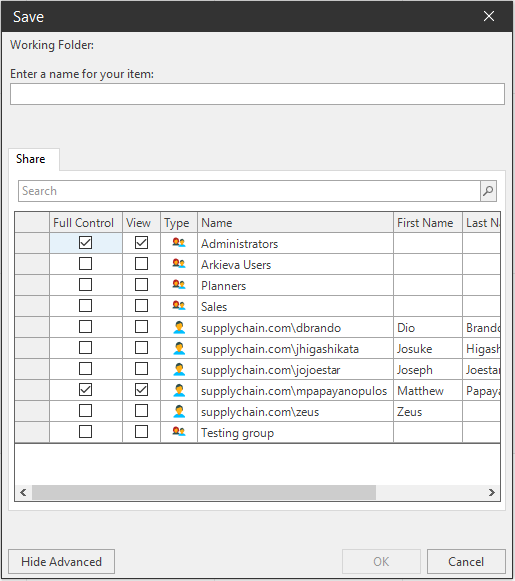Image resolution: width=515 pixels, height=581 pixels.
Task: Click the user icon for jhigashikata
Action: [179, 348]
